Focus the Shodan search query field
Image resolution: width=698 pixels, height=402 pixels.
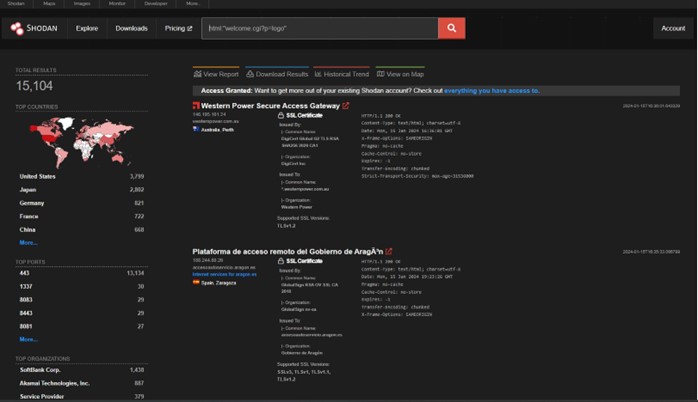(320, 28)
